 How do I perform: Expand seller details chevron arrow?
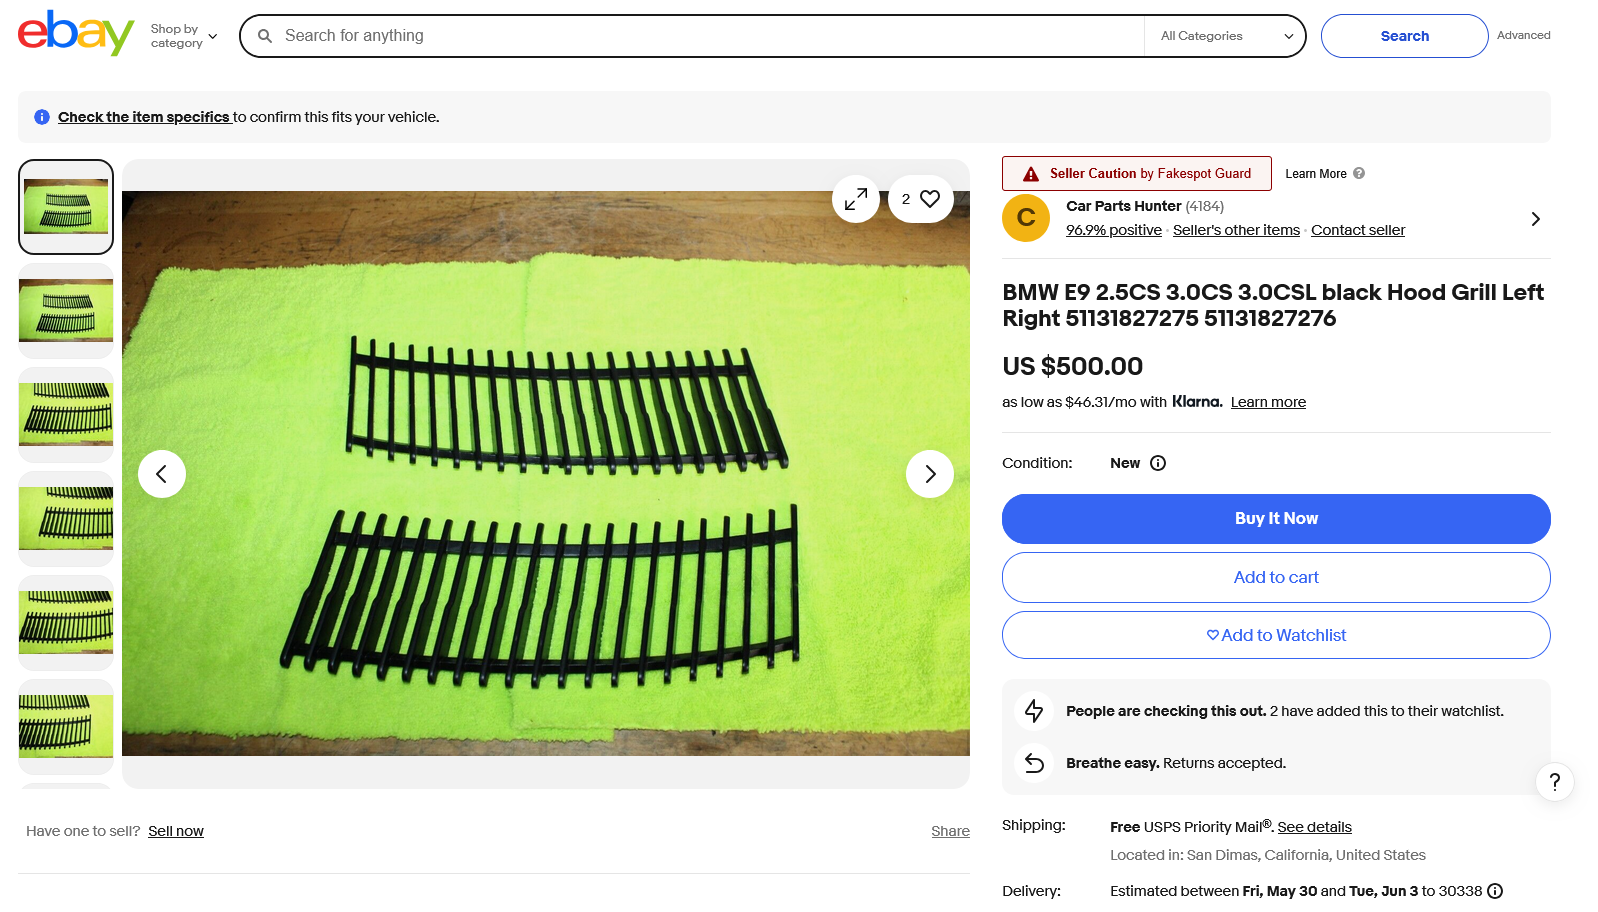(x=1535, y=219)
